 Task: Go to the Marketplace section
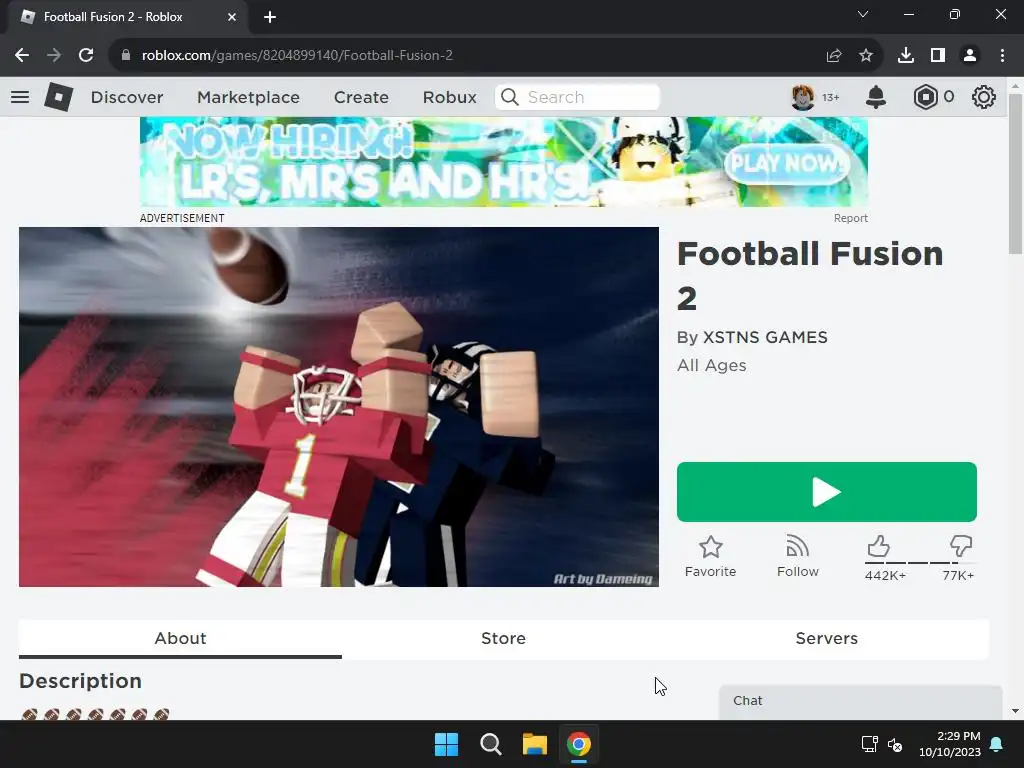(248, 97)
